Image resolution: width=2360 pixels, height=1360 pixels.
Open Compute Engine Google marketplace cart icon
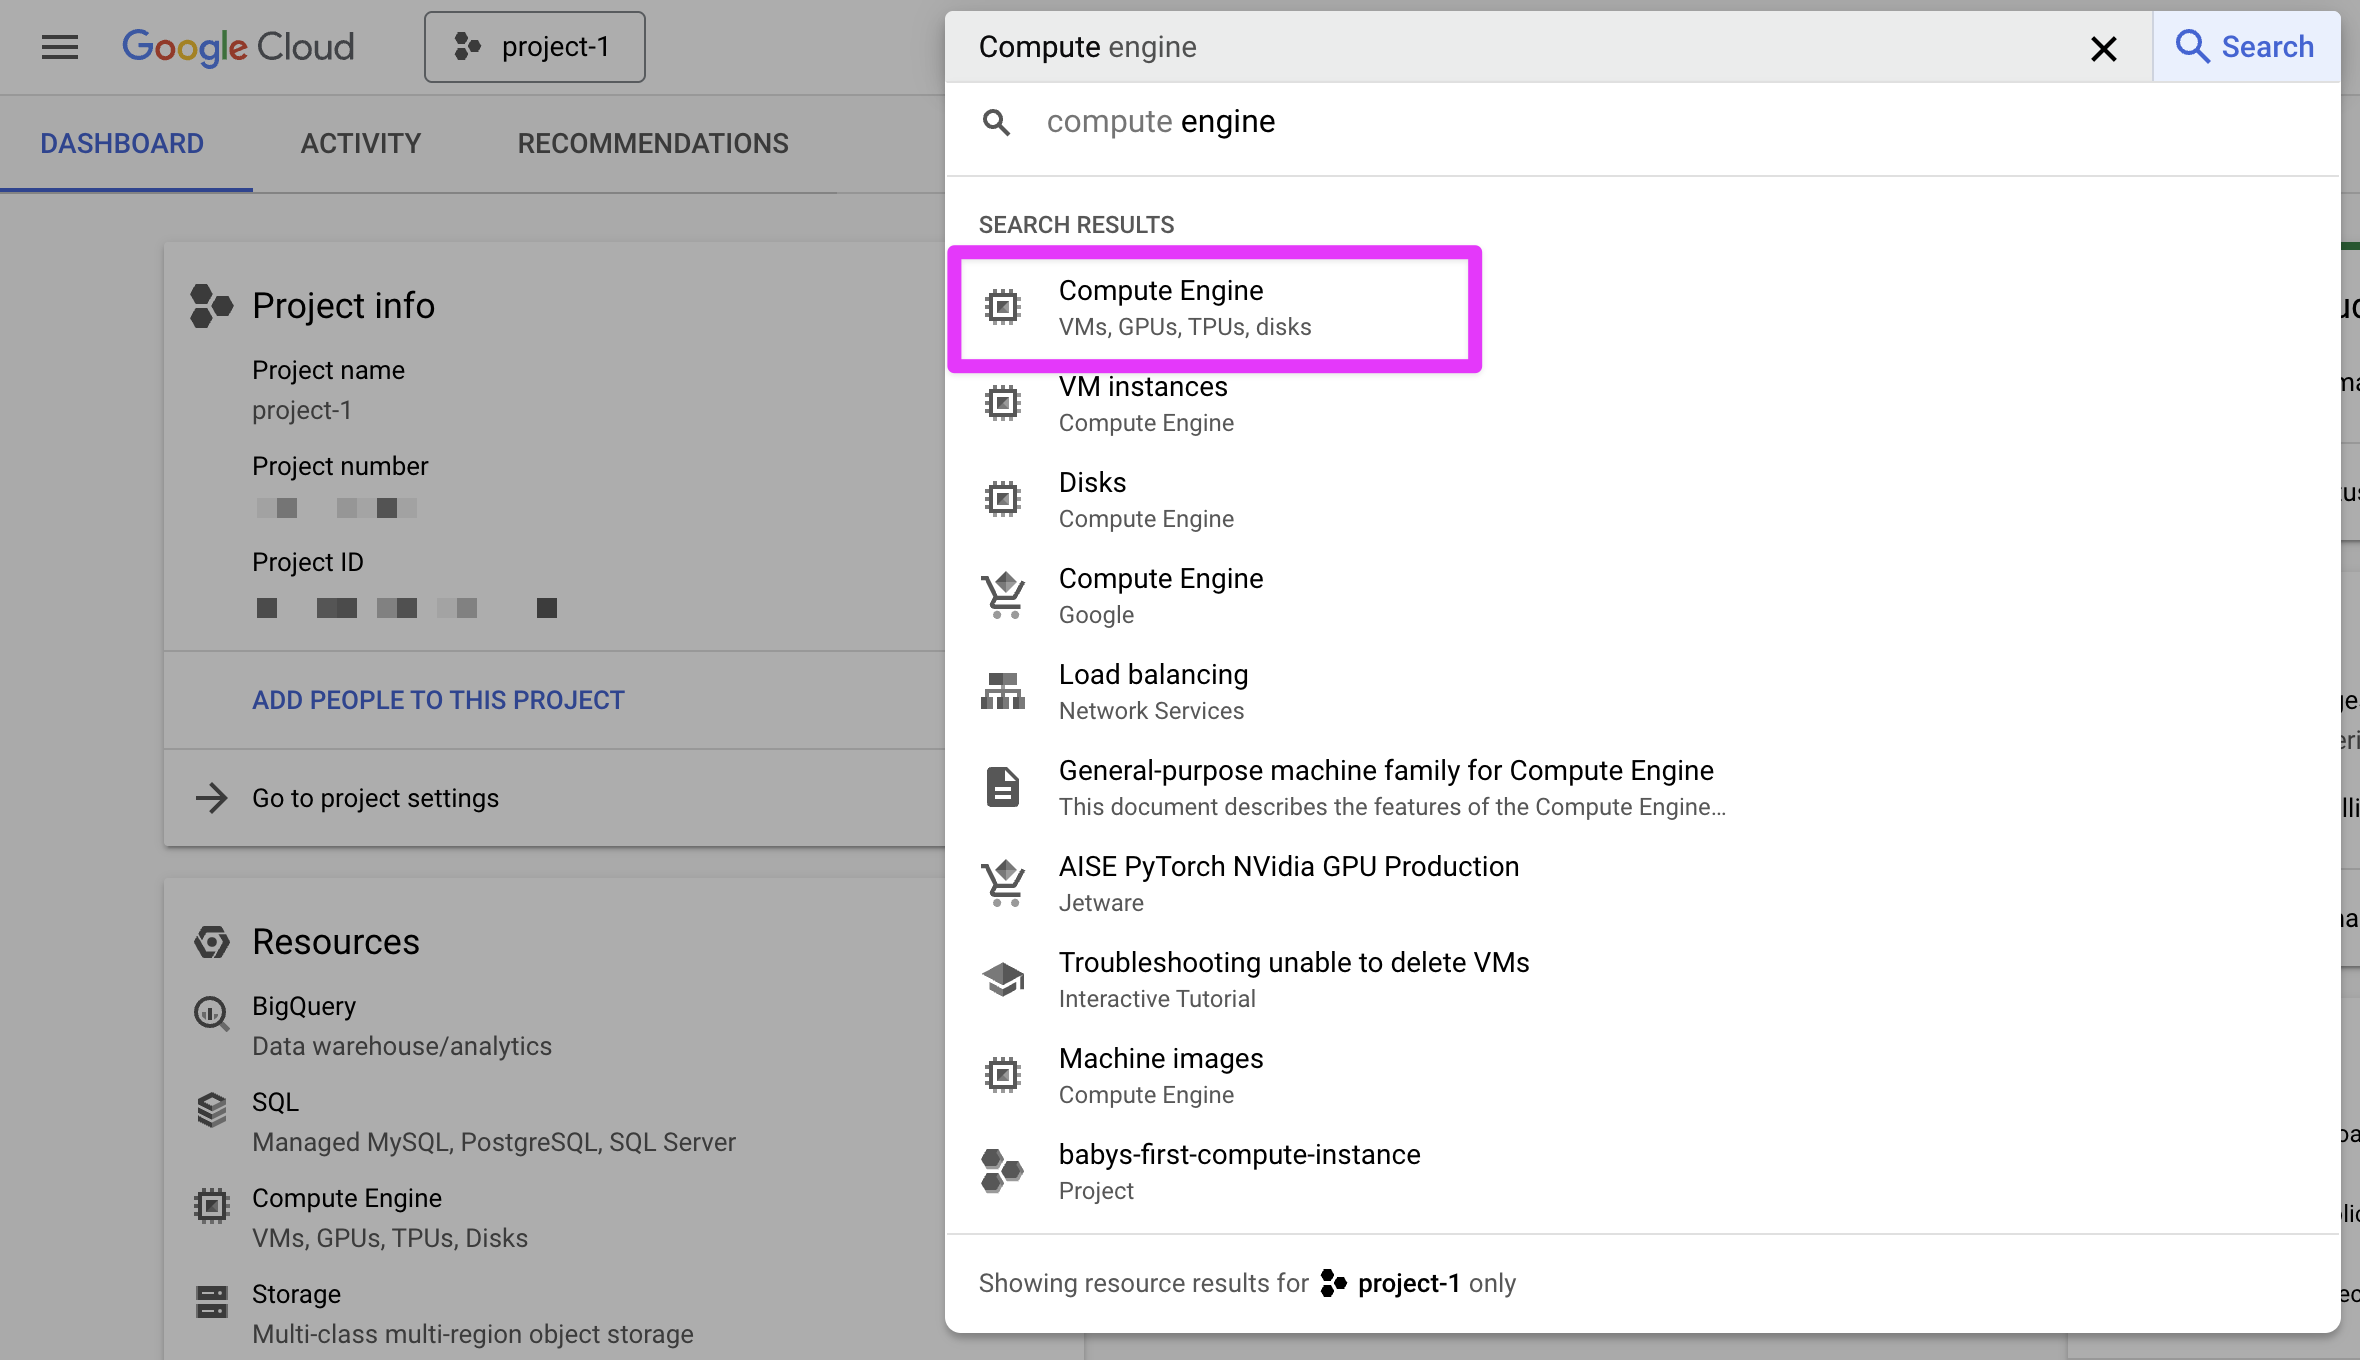[1002, 595]
